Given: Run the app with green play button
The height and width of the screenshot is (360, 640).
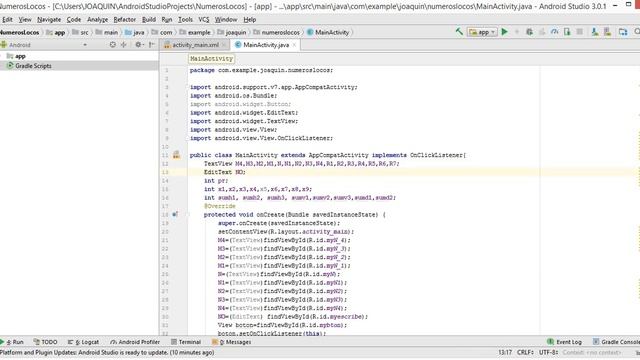Looking at the screenshot, I should [x=505, y=32].
